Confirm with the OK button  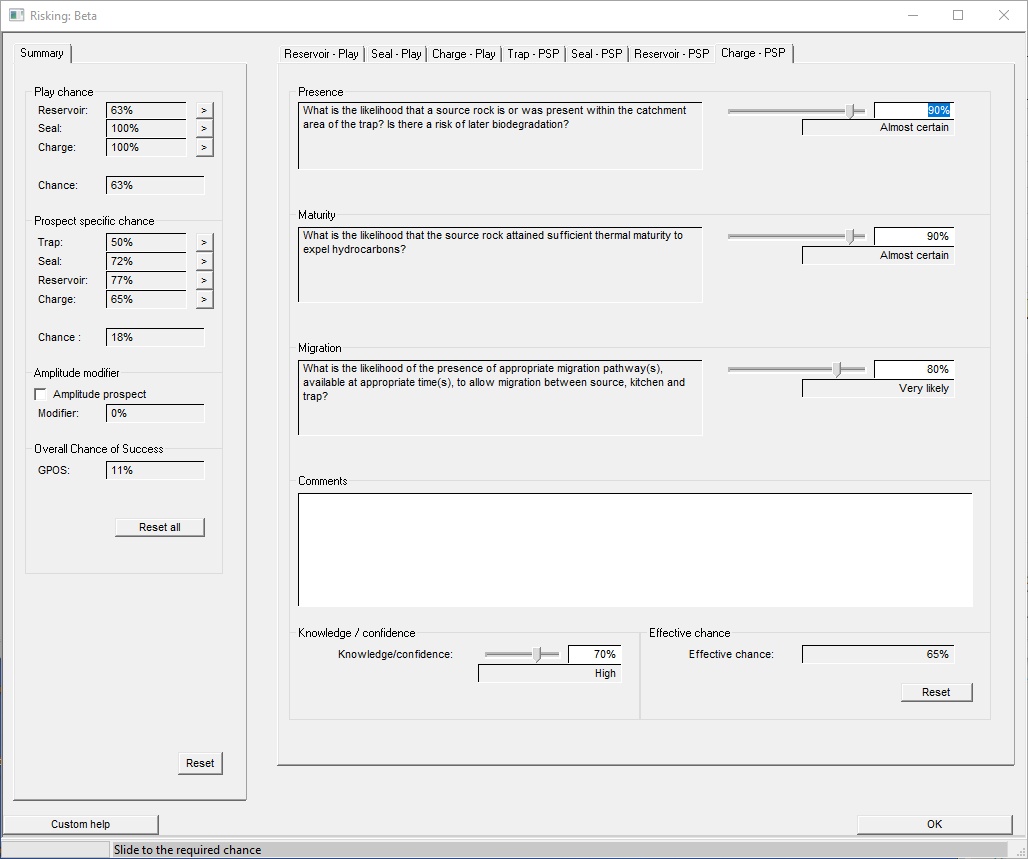[x=934, y=824]
